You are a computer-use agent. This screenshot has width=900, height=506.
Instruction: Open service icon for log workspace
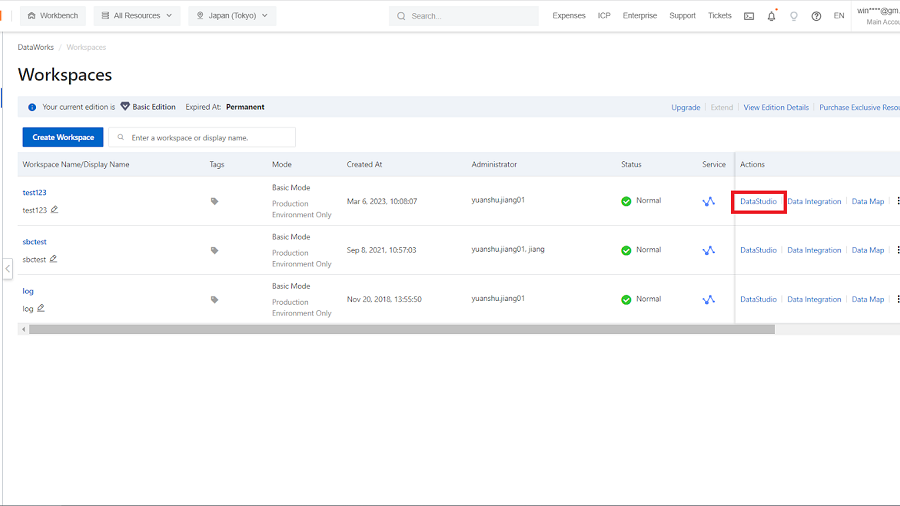click(x=708, y=299)
